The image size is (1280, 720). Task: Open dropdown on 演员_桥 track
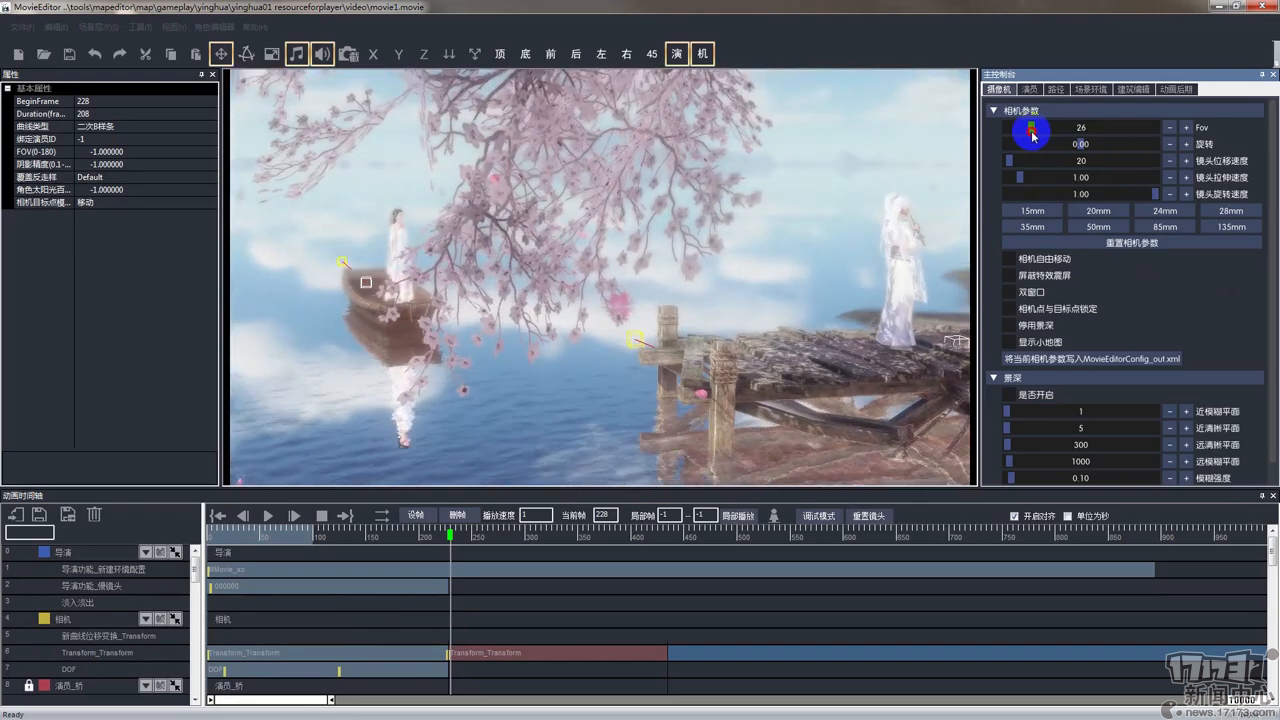[x=146, y=686]
